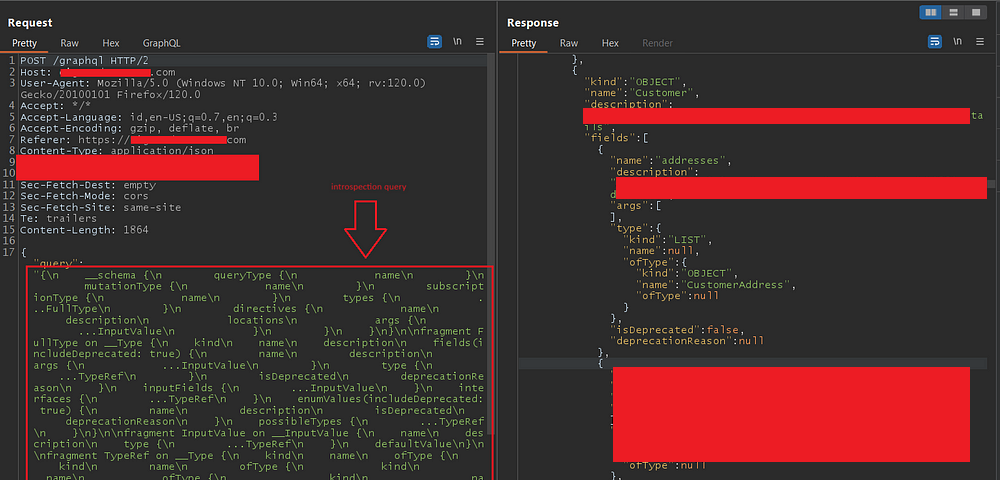
Task: Open the Render tab in Response
Action: [658, 43]
